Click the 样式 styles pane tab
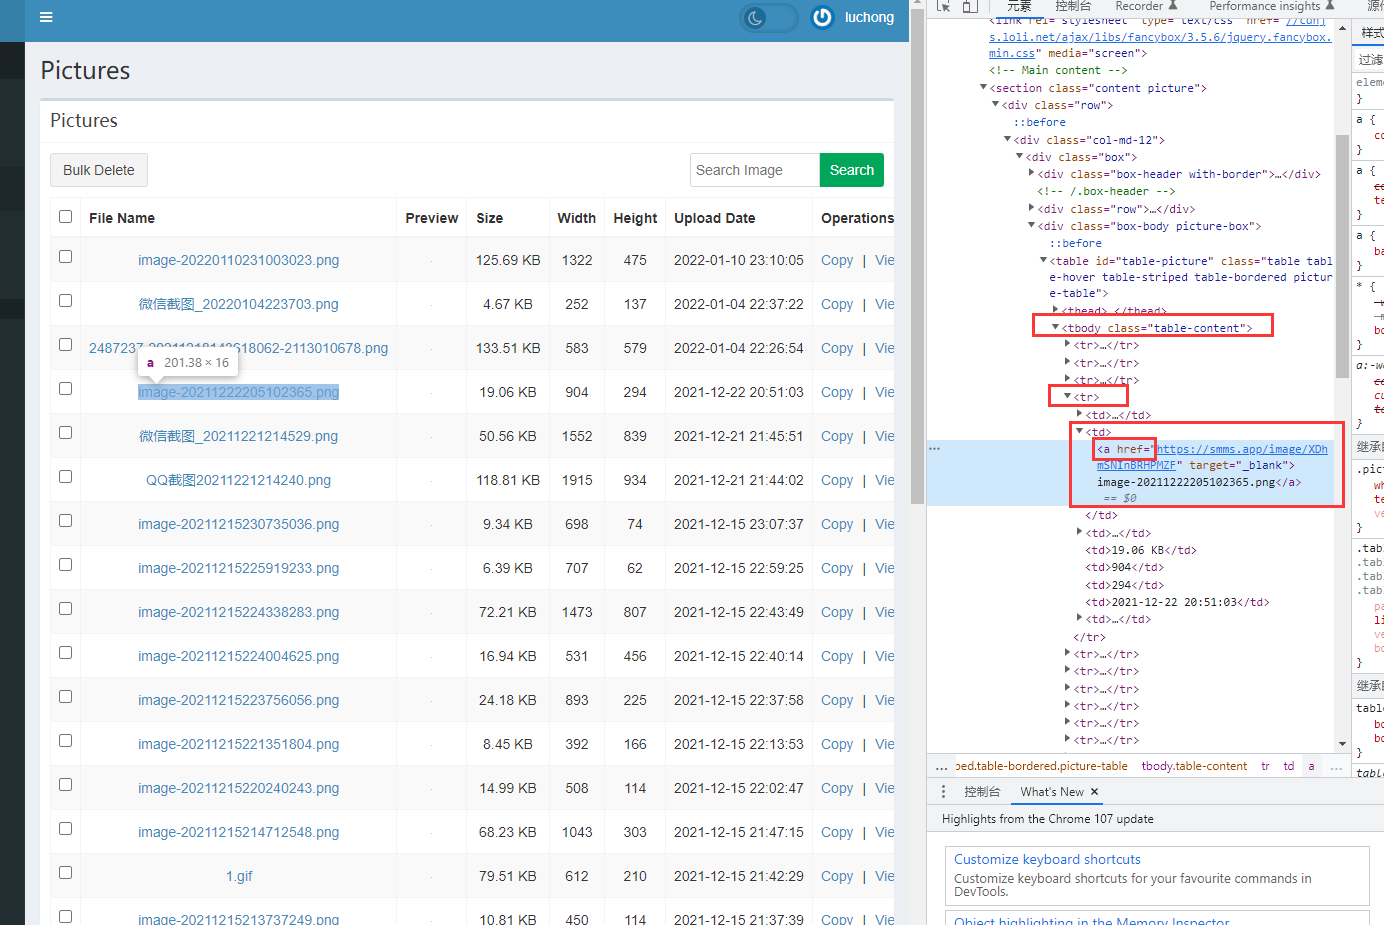 click(x=1372, y=33)
